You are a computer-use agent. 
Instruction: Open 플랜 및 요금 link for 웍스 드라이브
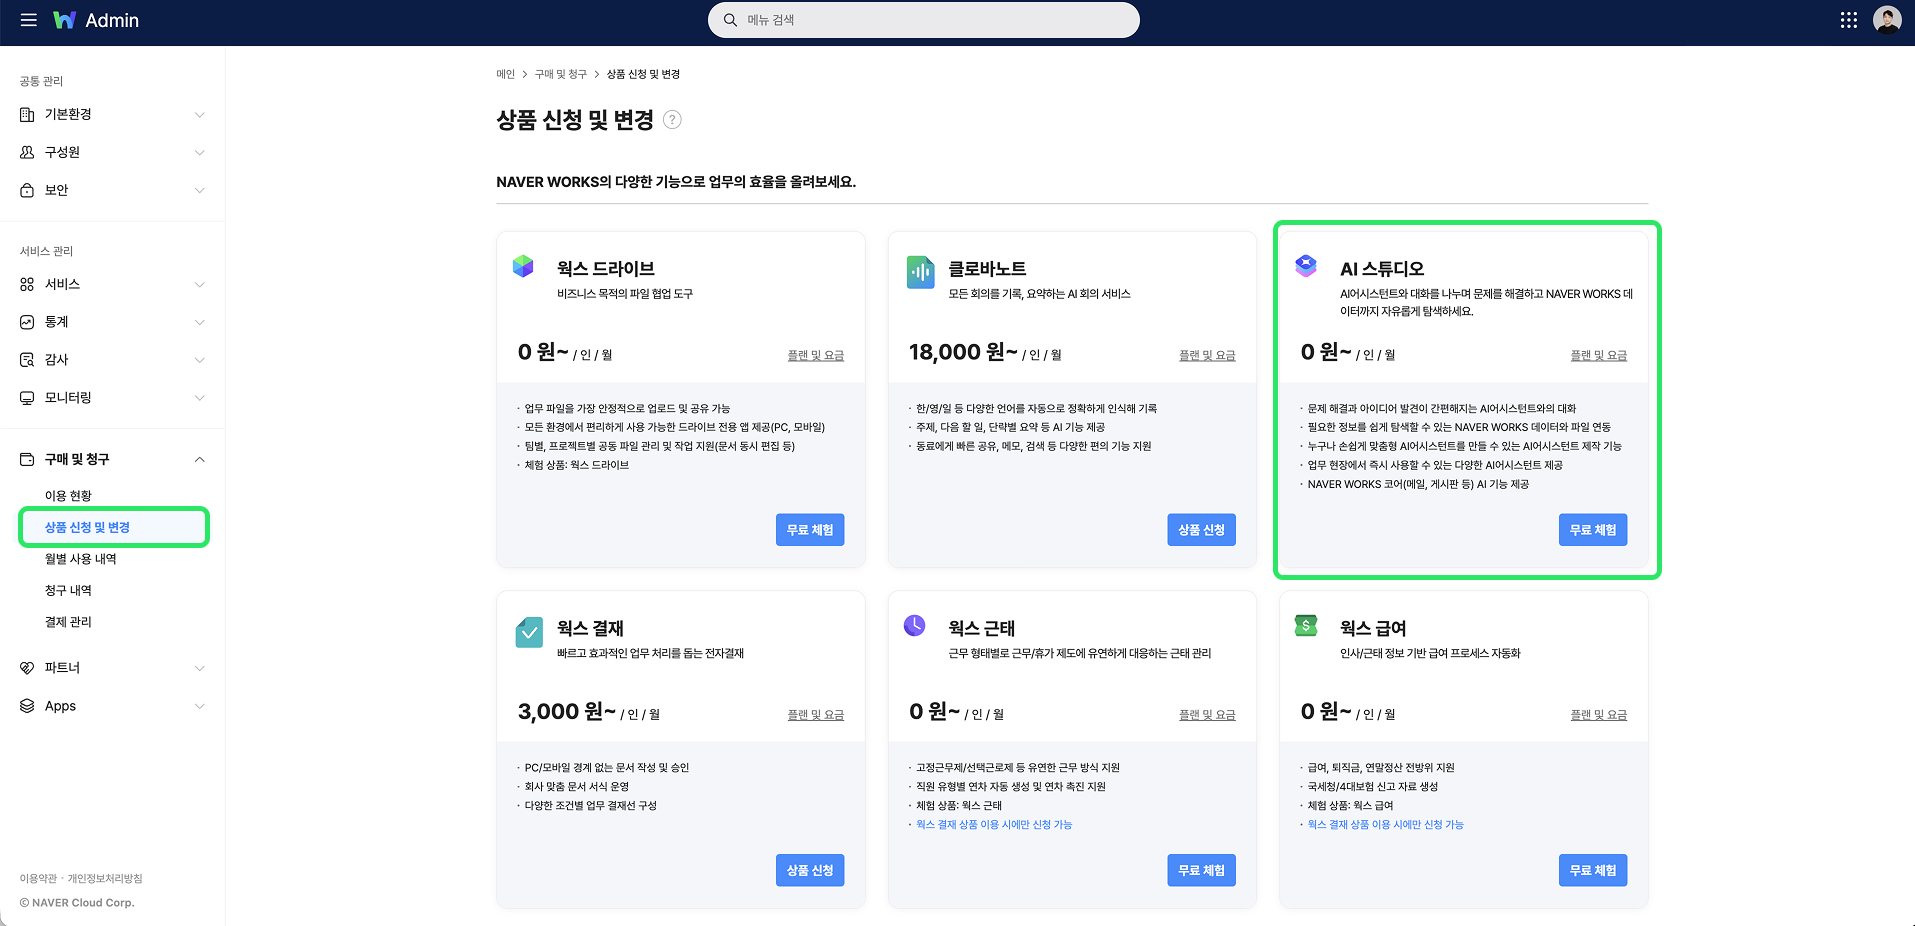[x=814, y=355]
